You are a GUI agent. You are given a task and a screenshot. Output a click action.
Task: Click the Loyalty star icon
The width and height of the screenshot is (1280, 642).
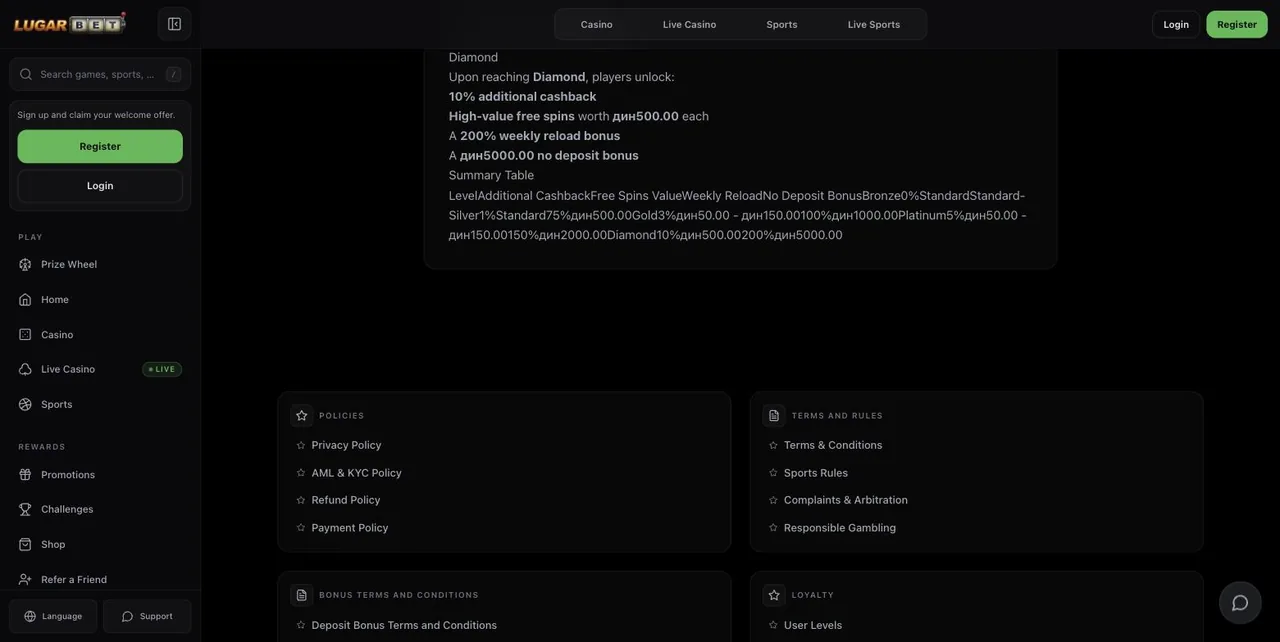click(774, 595)
